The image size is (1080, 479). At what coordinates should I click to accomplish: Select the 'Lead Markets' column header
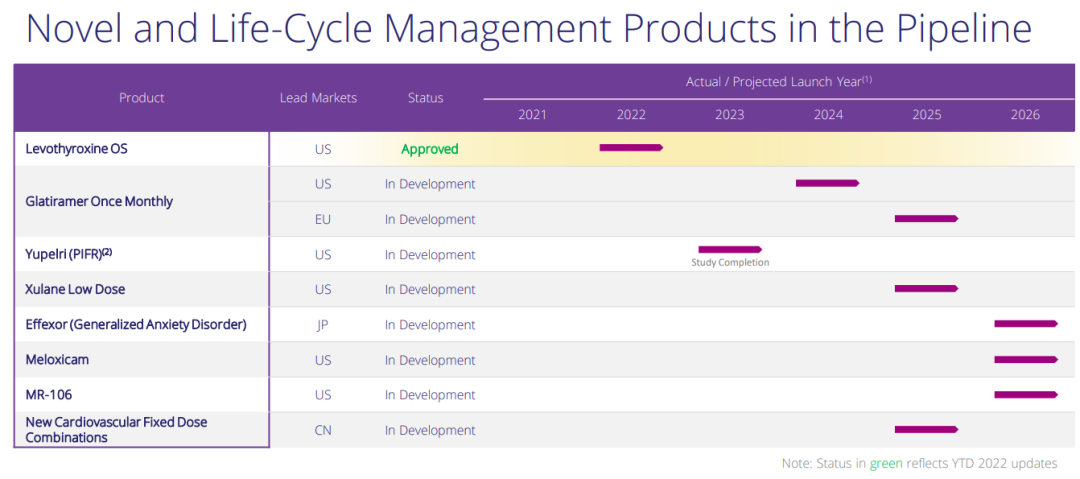click(318, 98)
